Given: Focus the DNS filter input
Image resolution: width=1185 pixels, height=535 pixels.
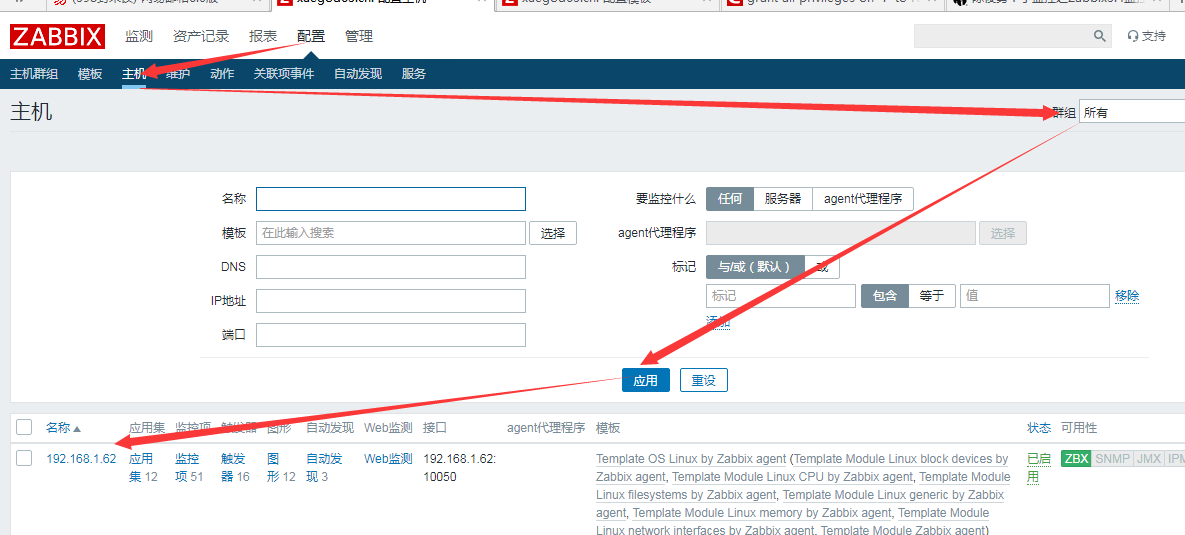Looking at the screenshot, I should pyautogui.click(x=391, y=267).
